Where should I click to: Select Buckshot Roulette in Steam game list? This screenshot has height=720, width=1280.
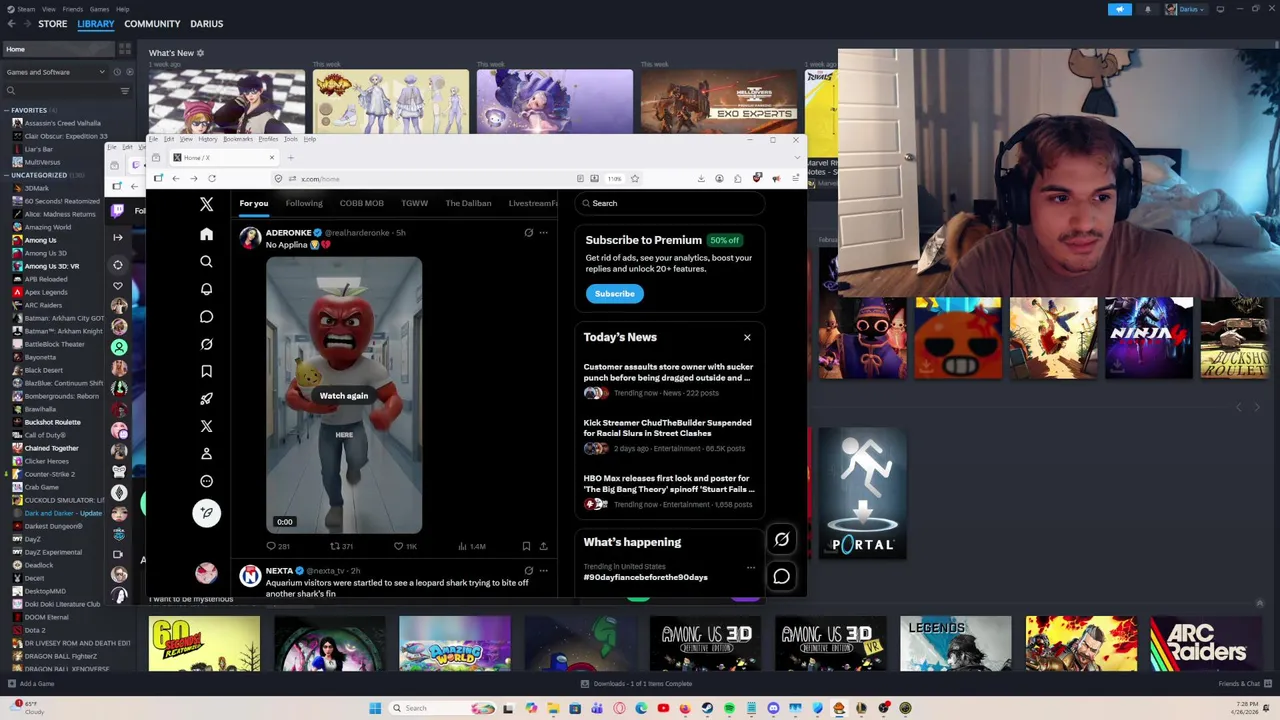(x=52, y=422)
